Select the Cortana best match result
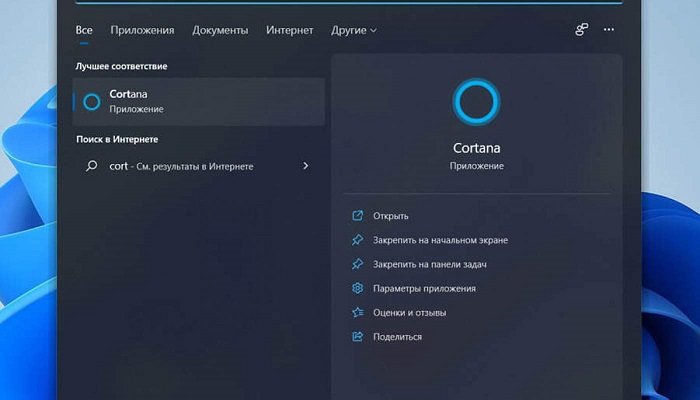The width and height of the screenshot is (700, 400). click(x=199, y=102)
